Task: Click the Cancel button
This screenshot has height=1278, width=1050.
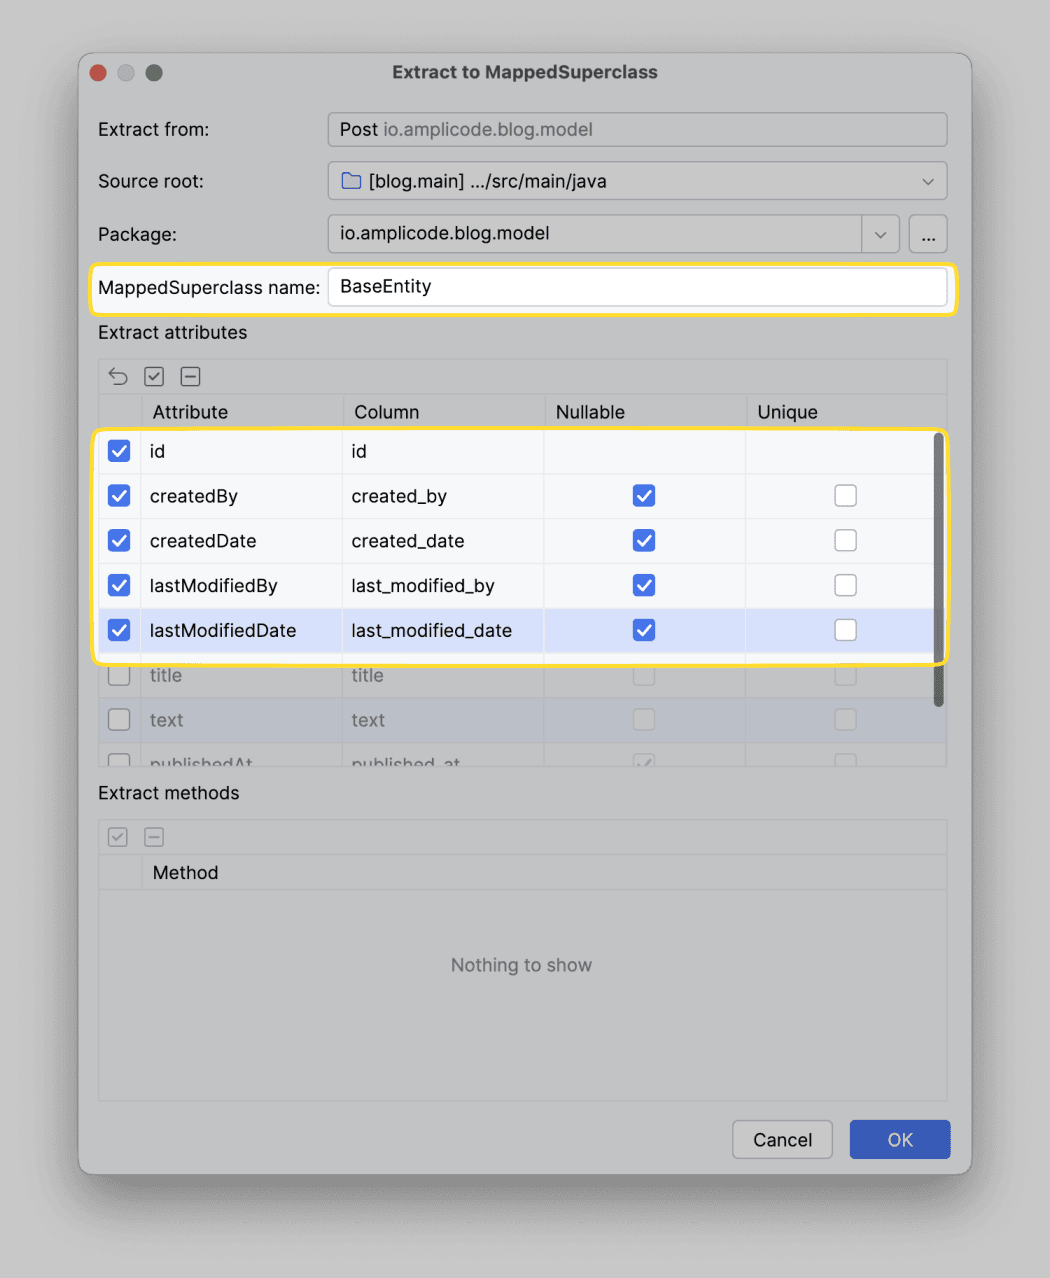Action: (x=782, y=1140)
